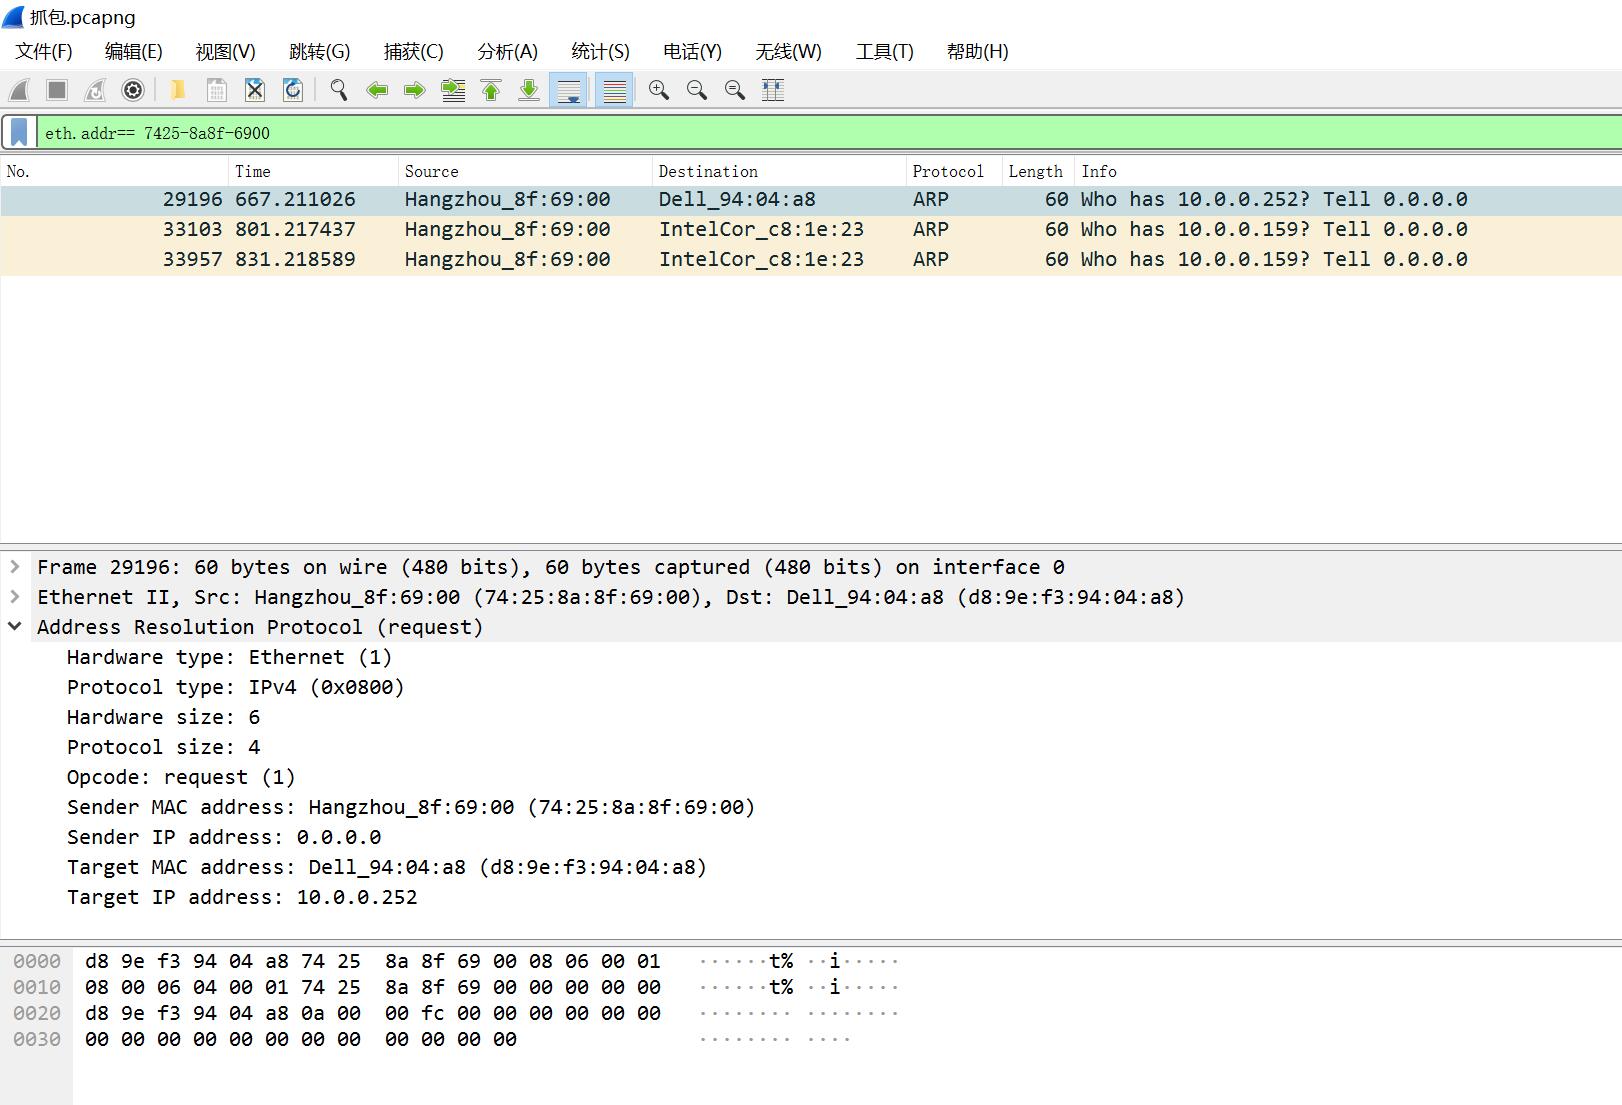
Task: Expand the Frame 29196 tree item
Action: [15, 567]
